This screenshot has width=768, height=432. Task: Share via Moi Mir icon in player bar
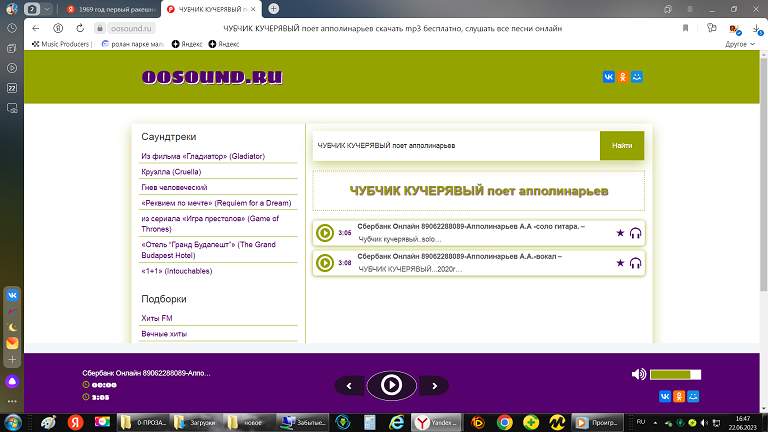coord(693,396)
